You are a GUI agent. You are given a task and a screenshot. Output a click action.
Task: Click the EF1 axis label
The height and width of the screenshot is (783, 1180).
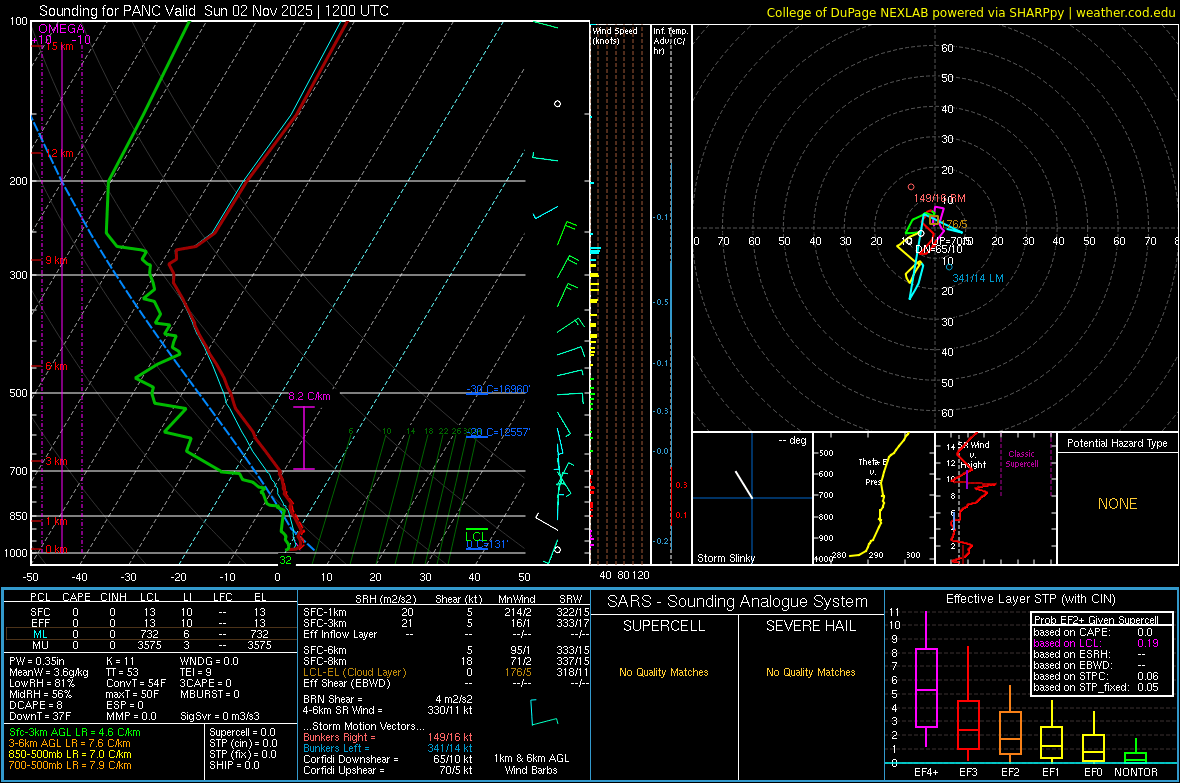1051,772
